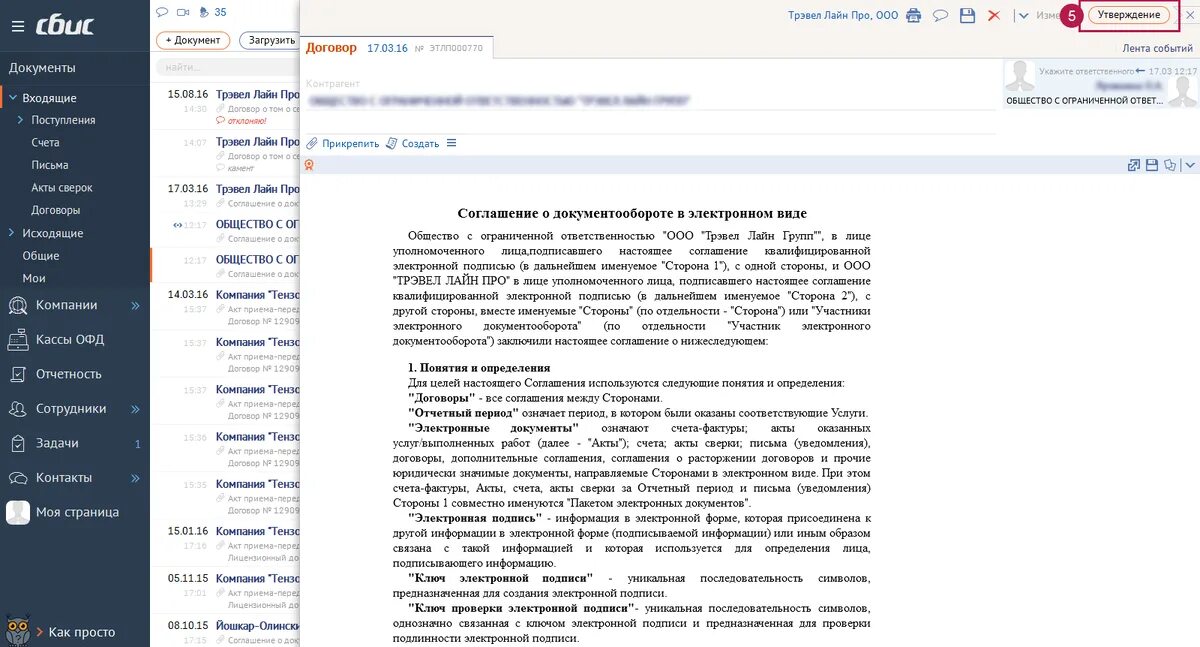The height and width of the screenshot is (647, 1200).
Task: Click the Загрузить button
Action: [x=269, y=41]
